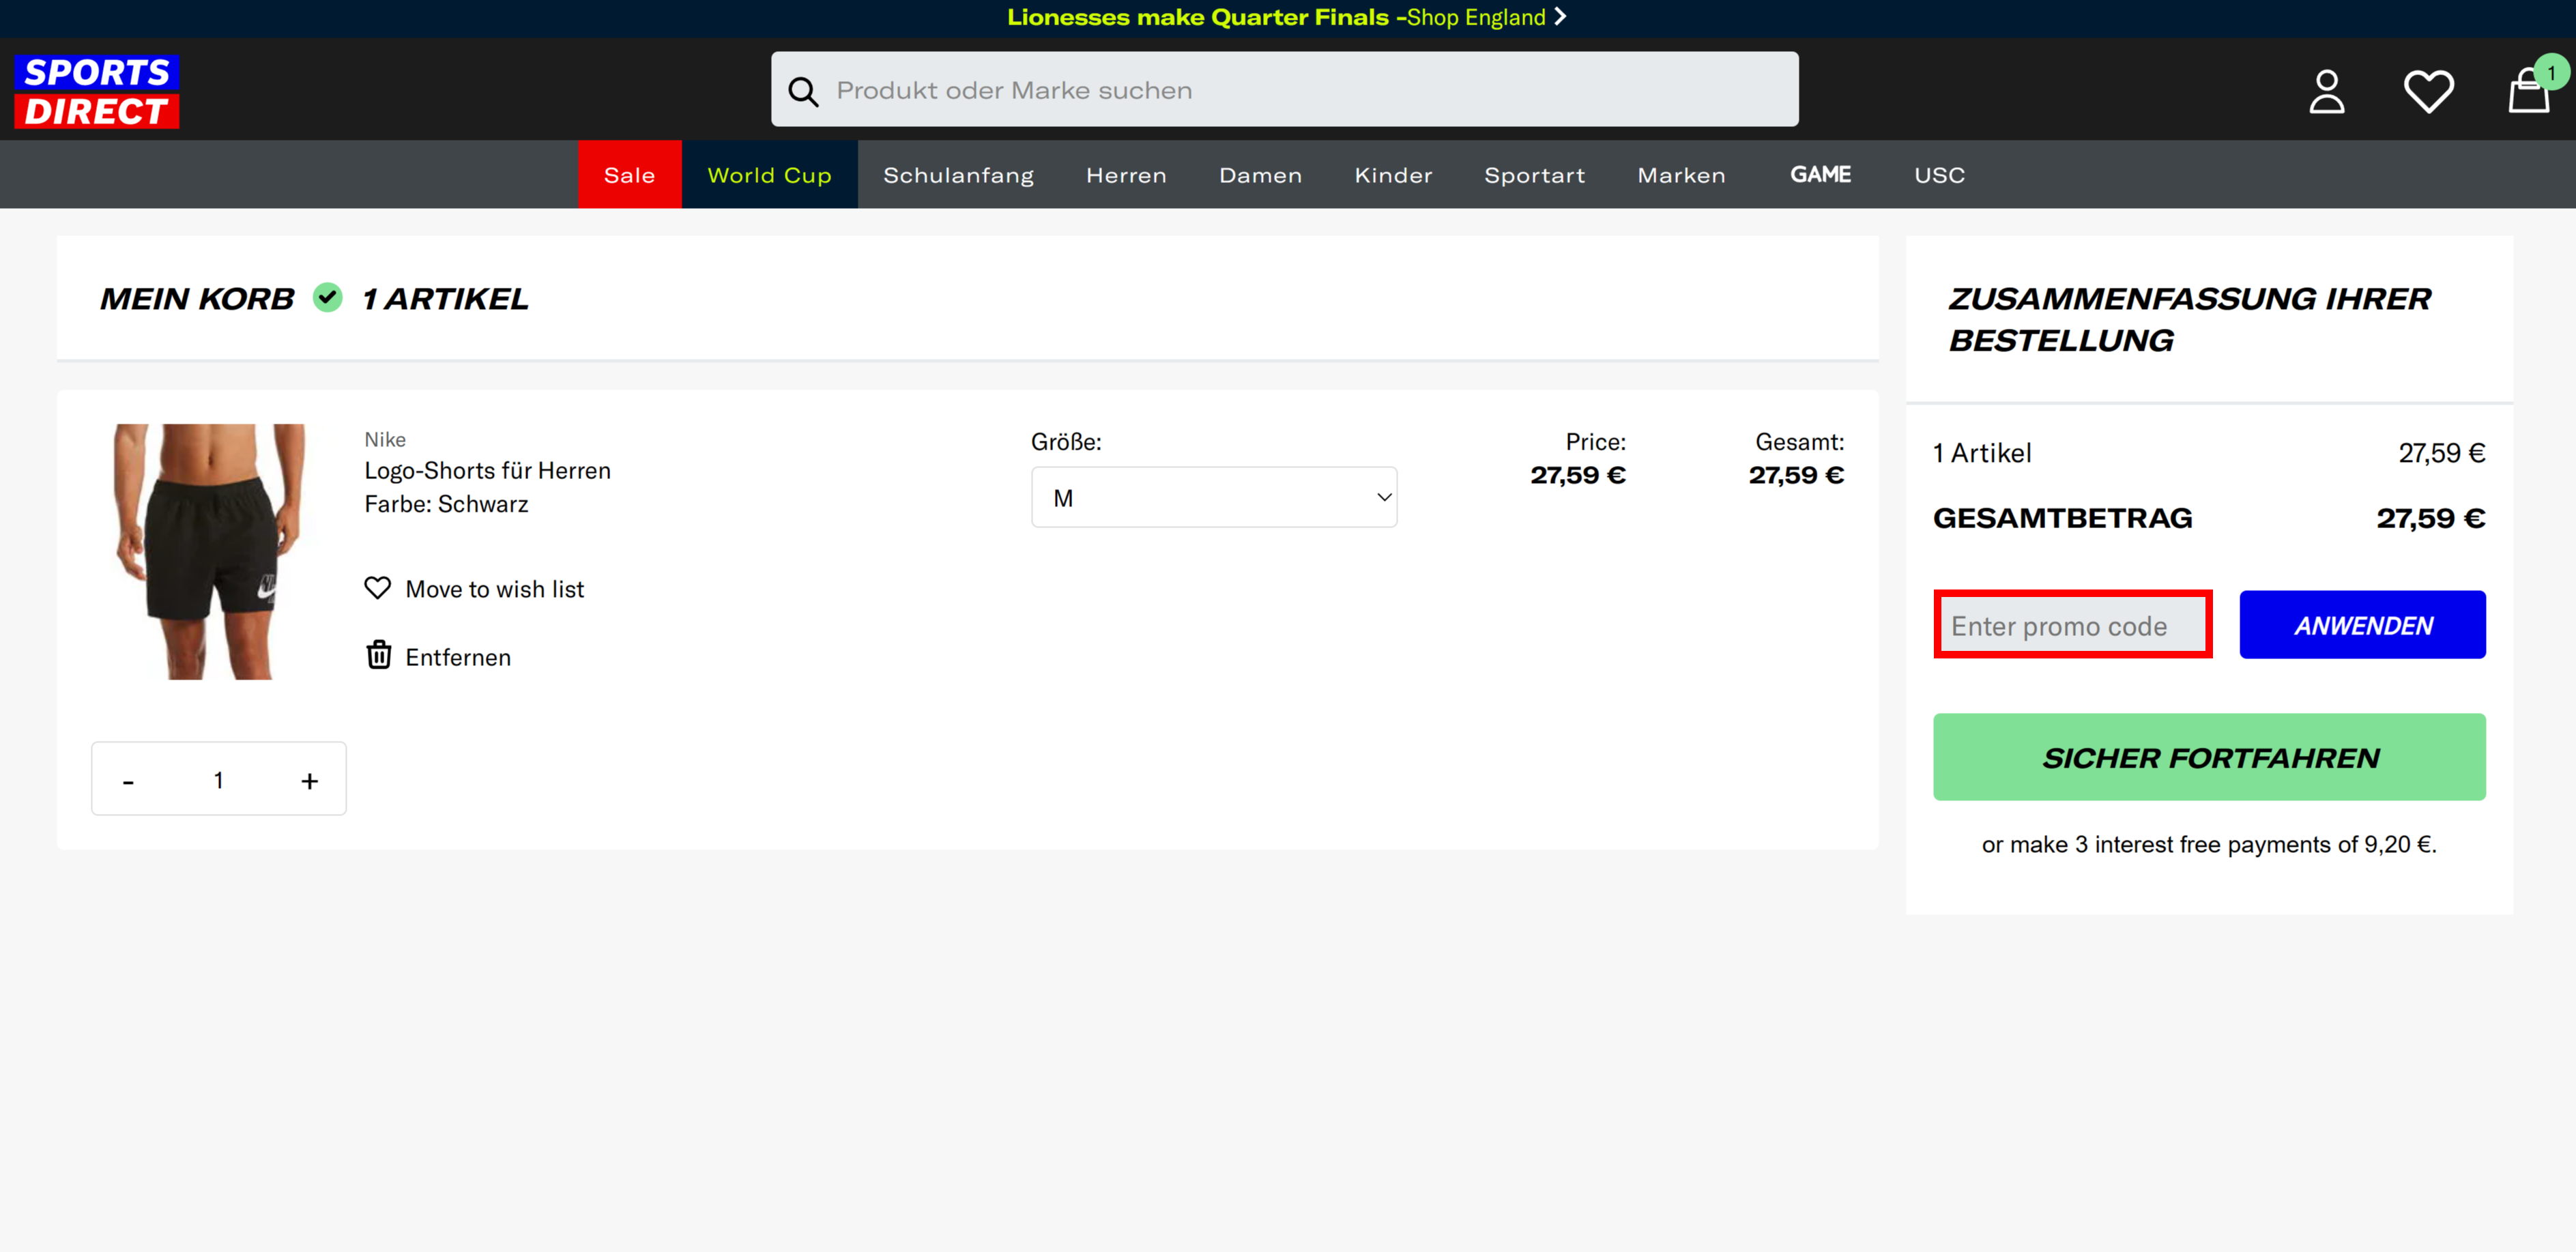
Task: Focus the Produkt oder Marke suchen field
Action: tap(1284, 89)
